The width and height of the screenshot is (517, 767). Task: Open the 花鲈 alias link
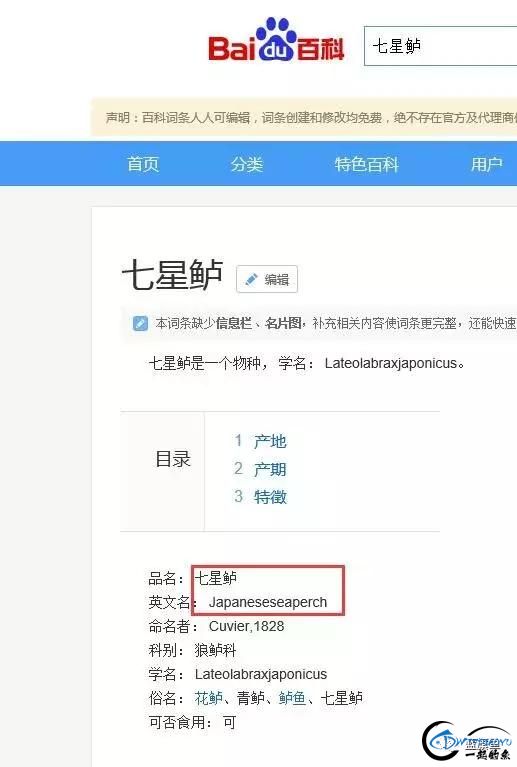[209, 698]
